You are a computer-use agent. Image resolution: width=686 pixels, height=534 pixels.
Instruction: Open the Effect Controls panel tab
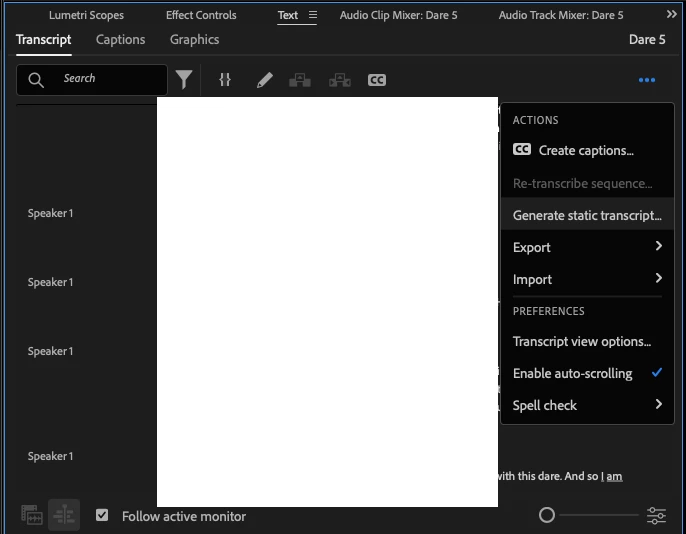(201, 15)
